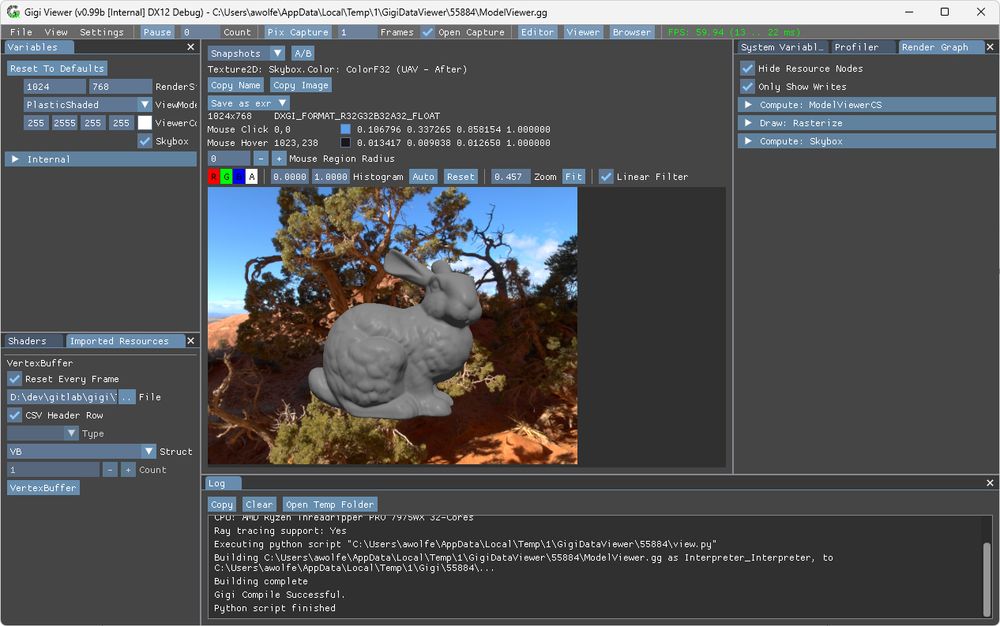The image size is (1000, 626).
Task: Toggle the Skybox checkbox
Action: click(x=145, y=141)
